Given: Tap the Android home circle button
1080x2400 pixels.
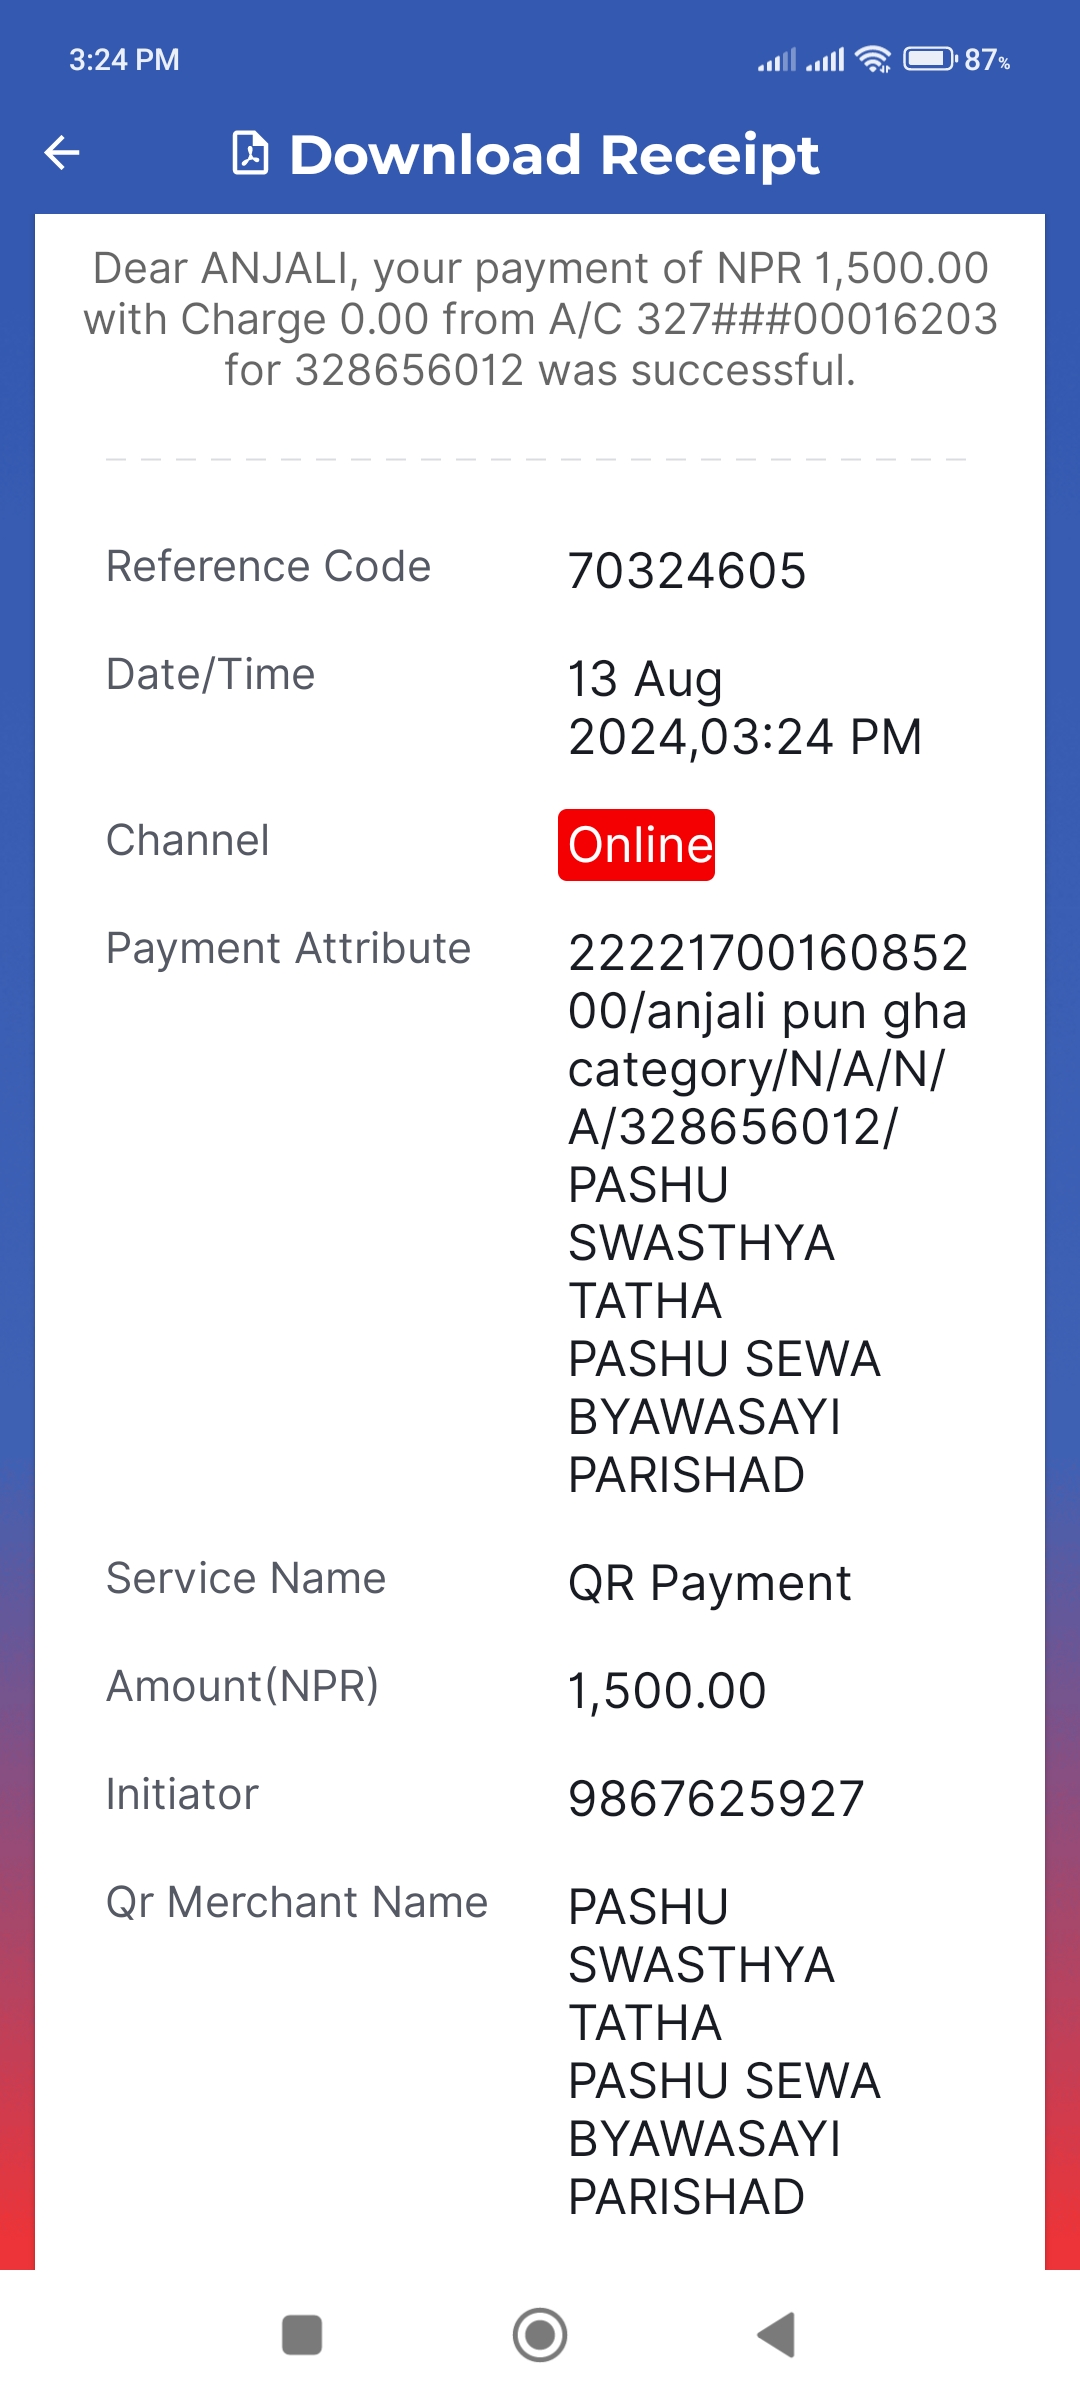Looking at the screenshot, I should (x=540, y=2335).
